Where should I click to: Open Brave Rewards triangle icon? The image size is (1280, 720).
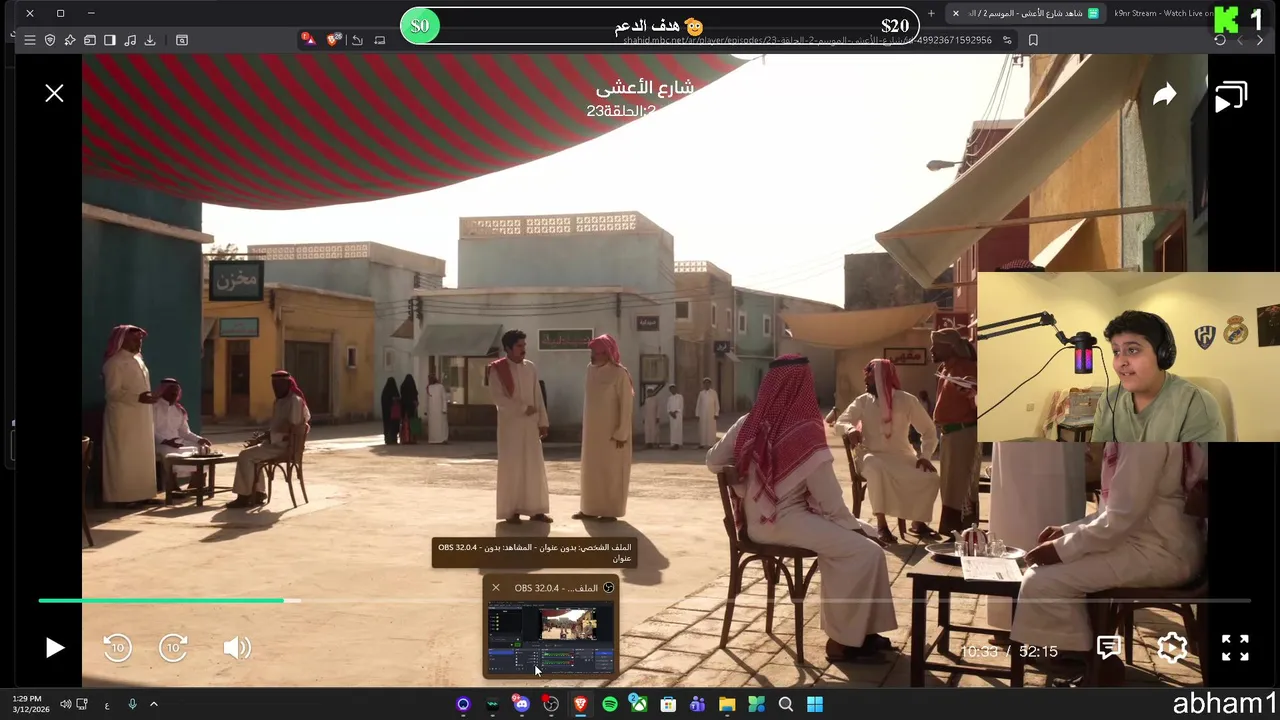pos(309,39)
